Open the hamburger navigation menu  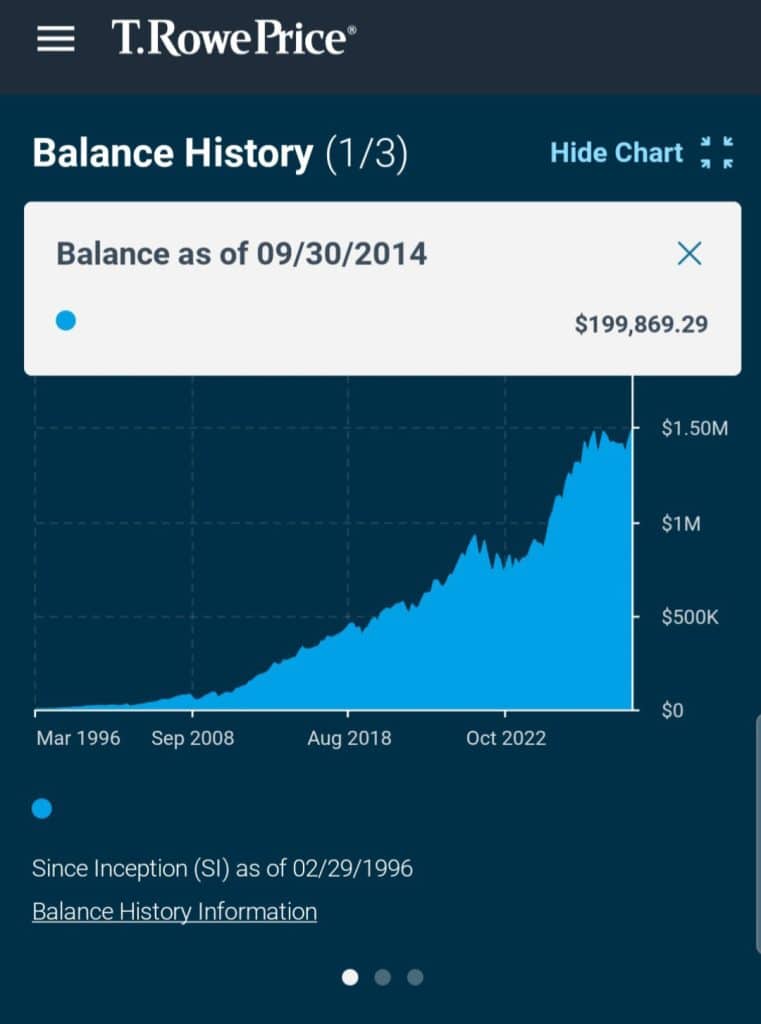tap(56, 39)
